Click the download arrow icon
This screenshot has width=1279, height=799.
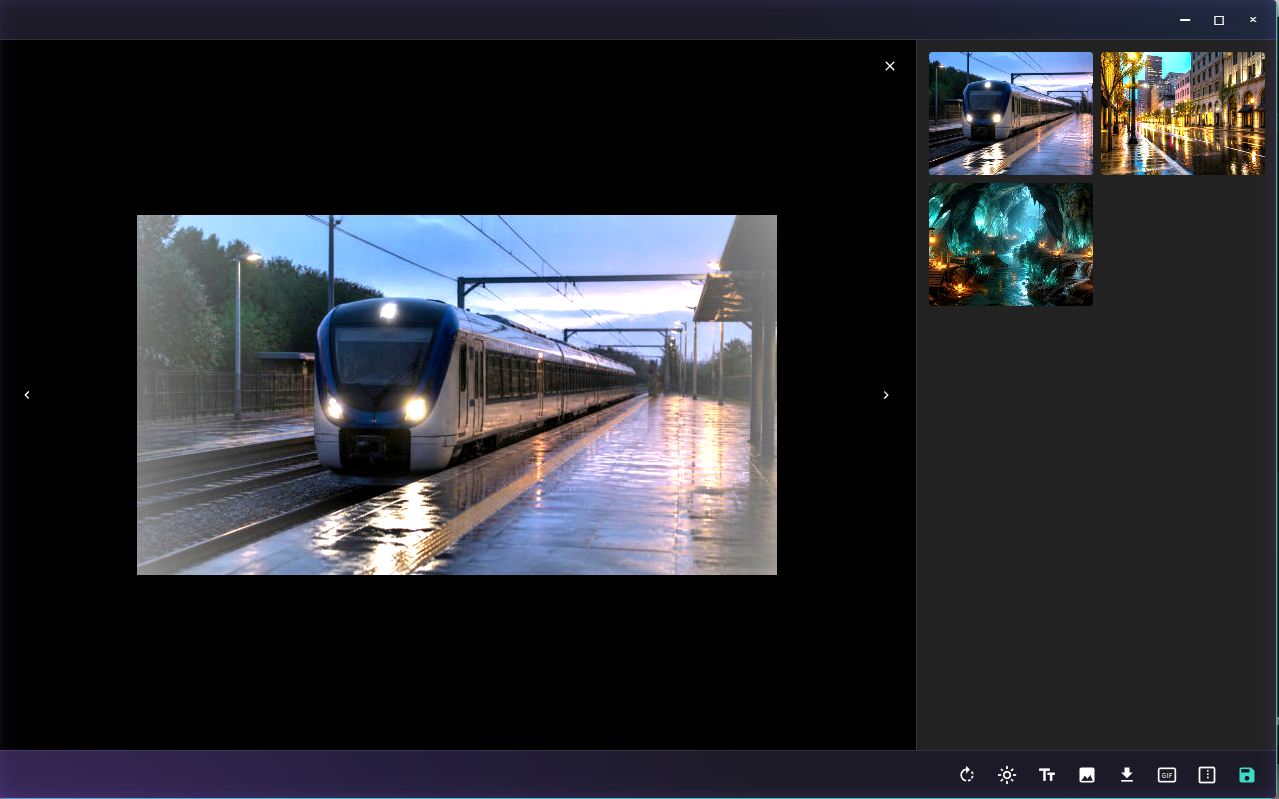click(x=1127, y=775)
